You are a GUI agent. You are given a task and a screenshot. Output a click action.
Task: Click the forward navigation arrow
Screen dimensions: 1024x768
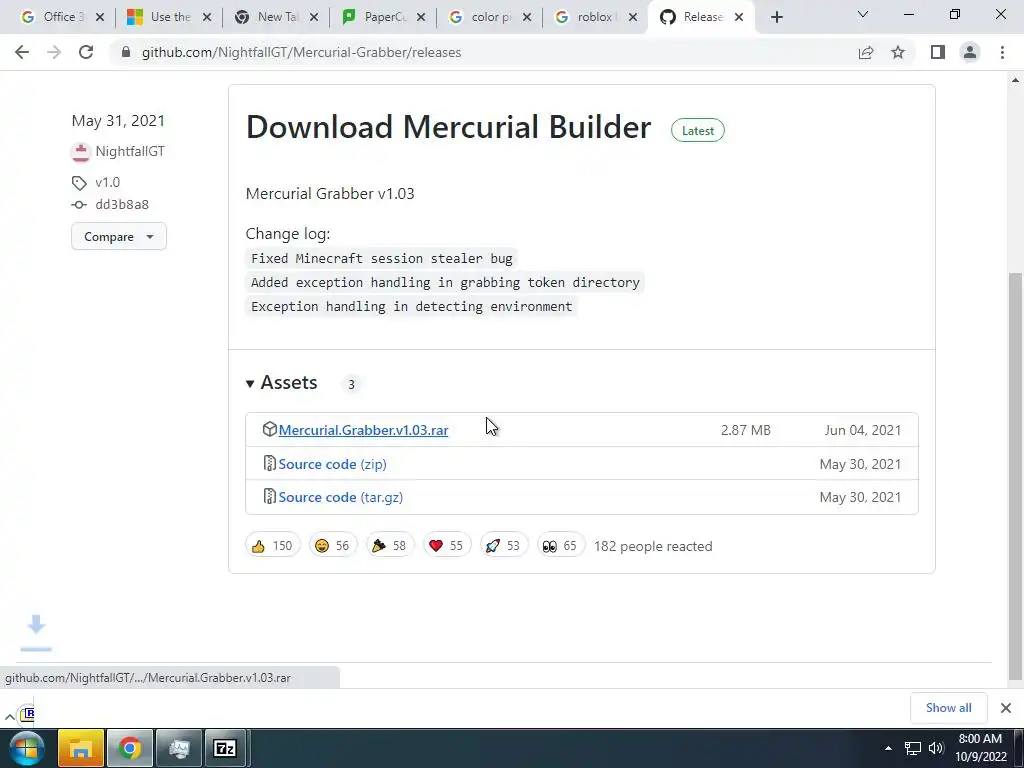click(54, 52)
